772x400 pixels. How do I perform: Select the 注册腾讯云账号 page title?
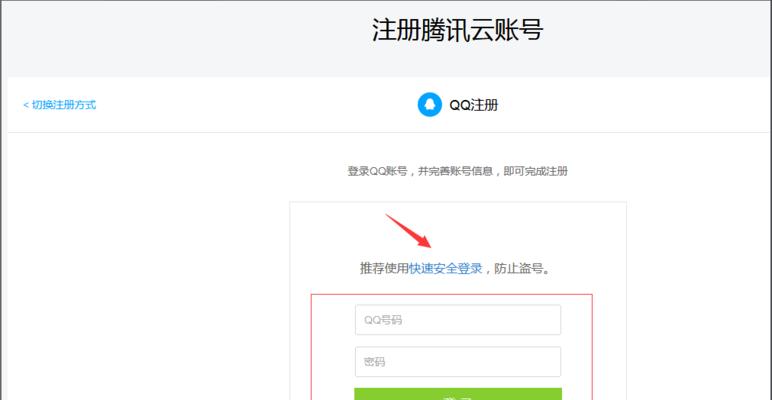457,30
